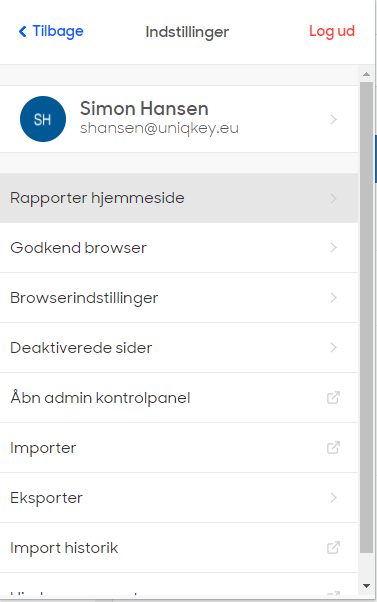
Task: Go back with Tilbage link
Action: 51,31
